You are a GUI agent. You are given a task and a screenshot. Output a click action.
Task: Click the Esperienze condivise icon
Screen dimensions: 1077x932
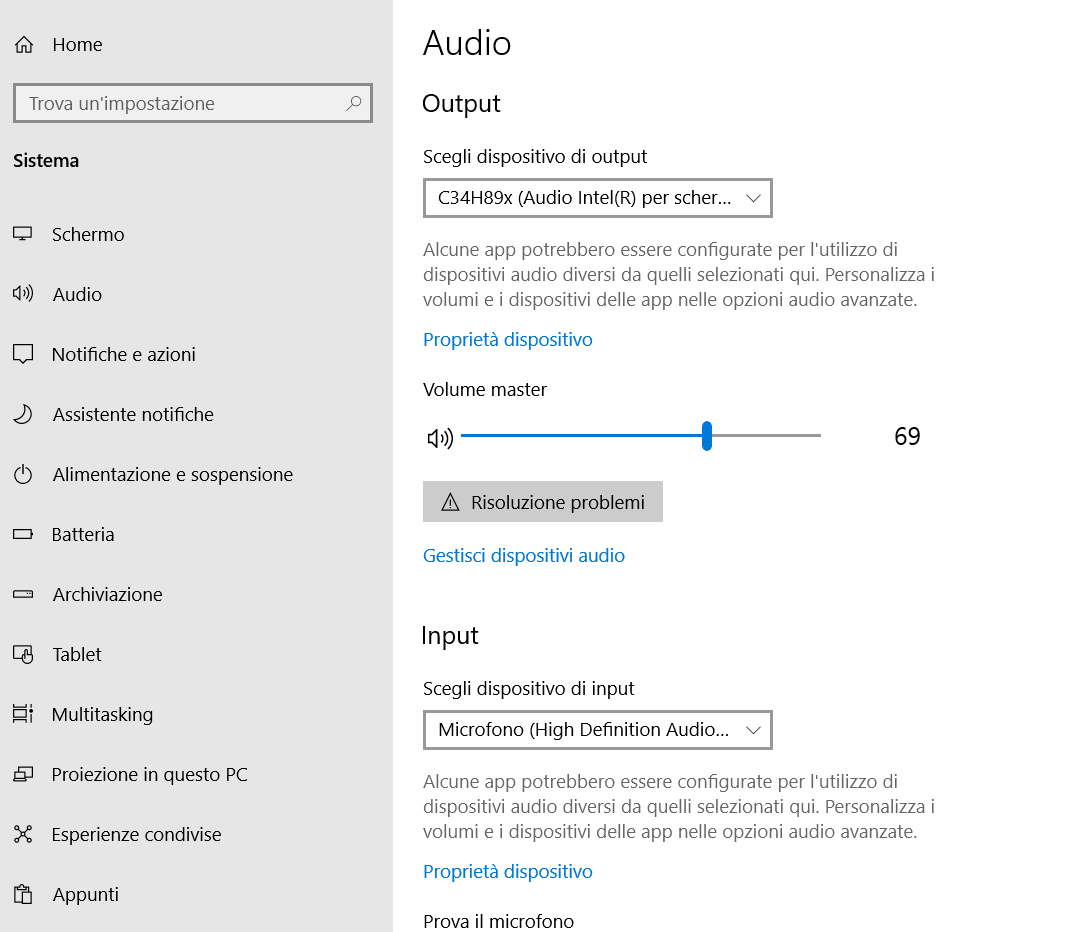click(25, 834)
